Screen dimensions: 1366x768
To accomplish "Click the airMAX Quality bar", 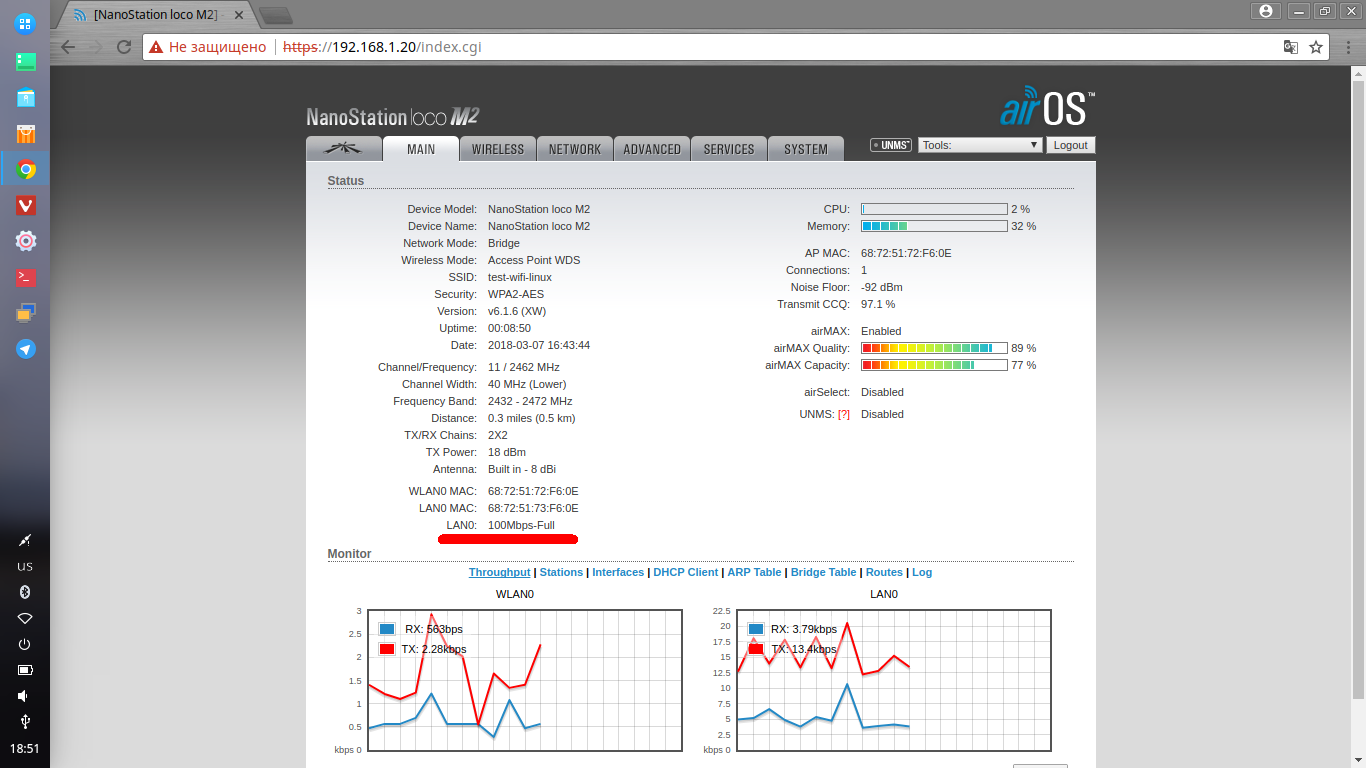I will (x=933, y=348).
